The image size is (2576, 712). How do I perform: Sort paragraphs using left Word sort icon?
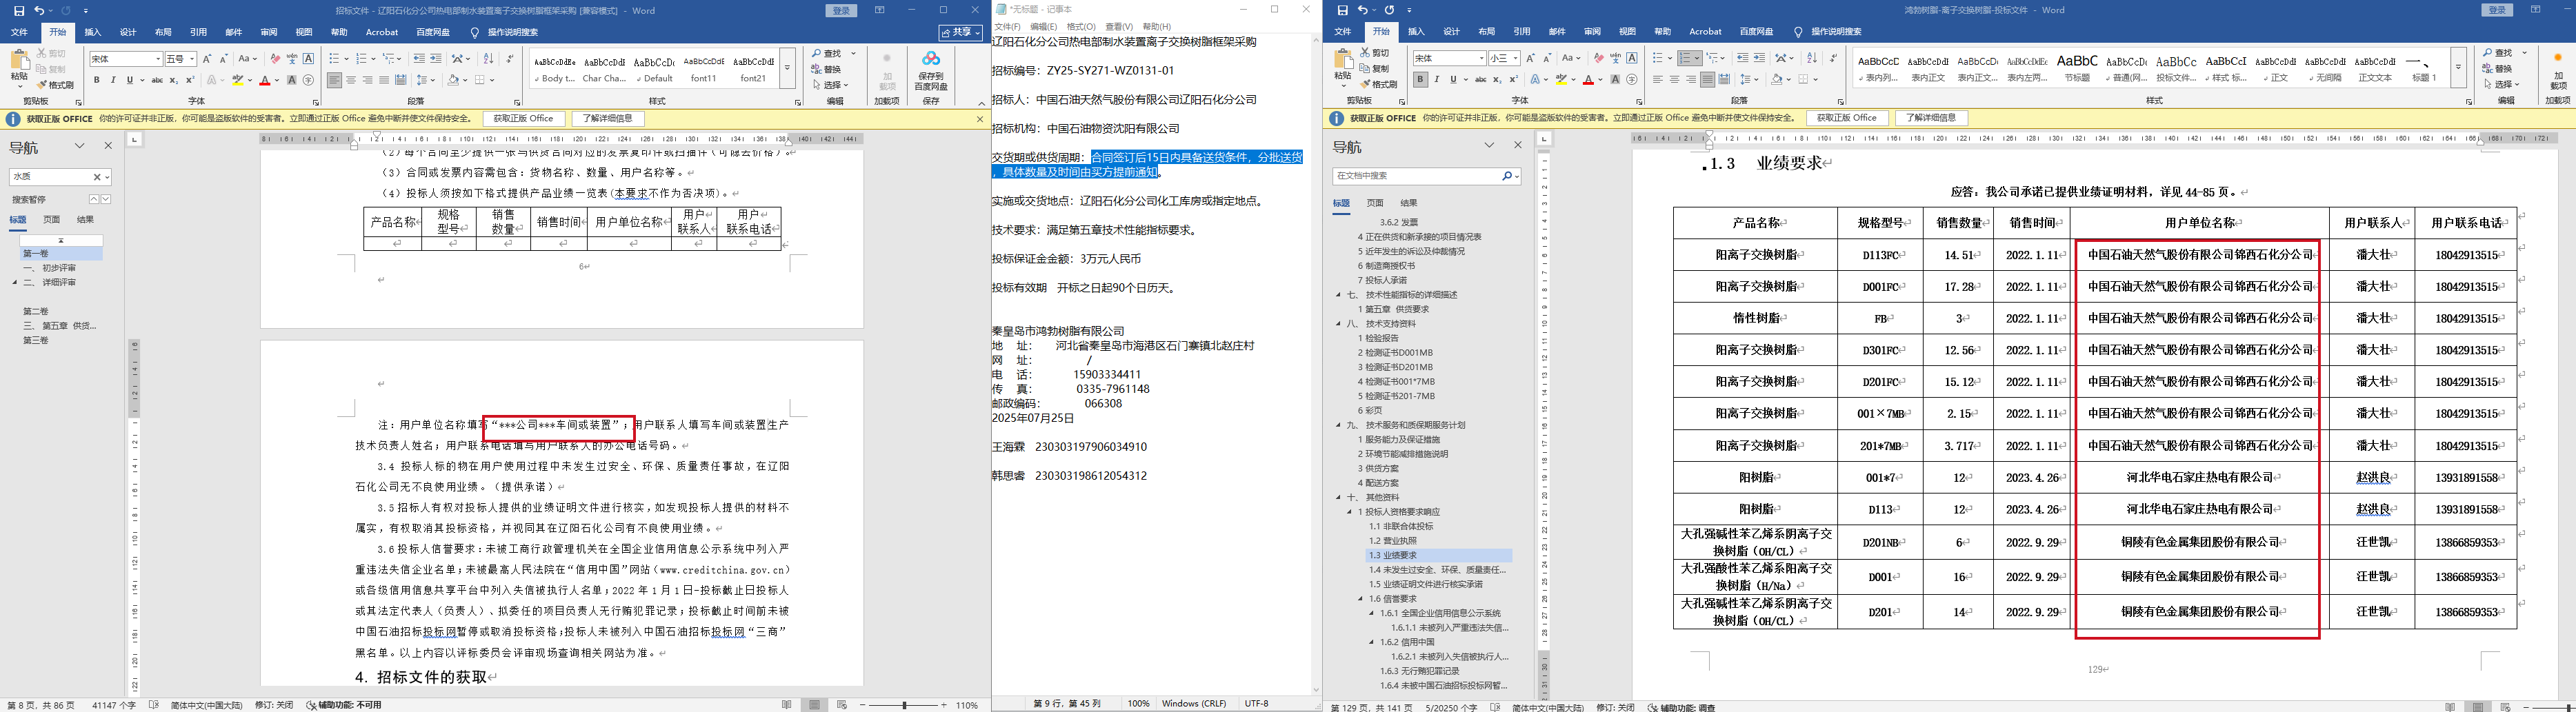click(489, 58)
